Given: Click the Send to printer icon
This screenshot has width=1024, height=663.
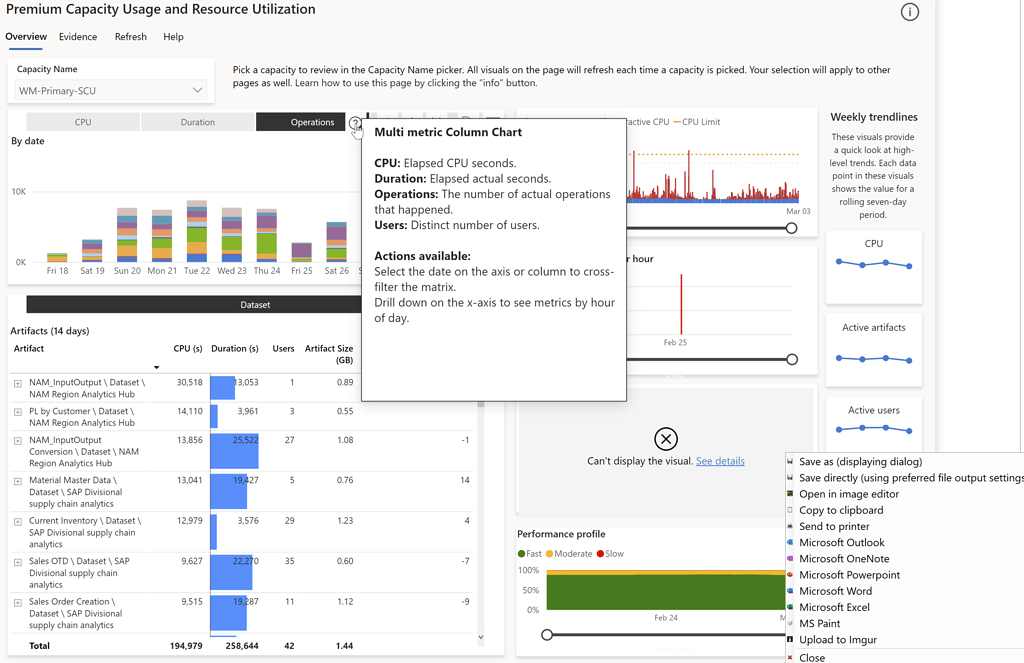Looking at the screenshot, I should click(x=790, y=526).
